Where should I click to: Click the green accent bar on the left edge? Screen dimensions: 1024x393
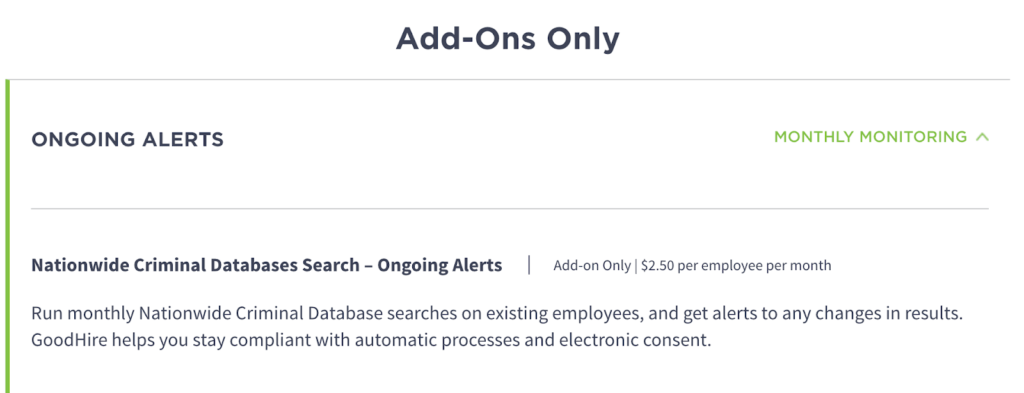click(x=7, y=236)
